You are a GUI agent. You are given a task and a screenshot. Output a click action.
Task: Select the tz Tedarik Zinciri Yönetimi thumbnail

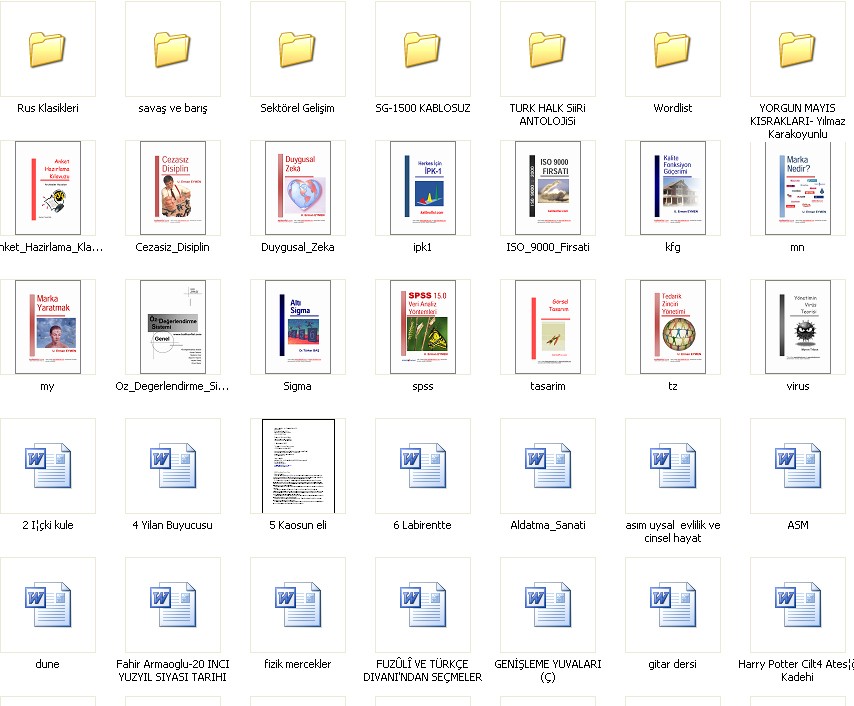[673, 327]
